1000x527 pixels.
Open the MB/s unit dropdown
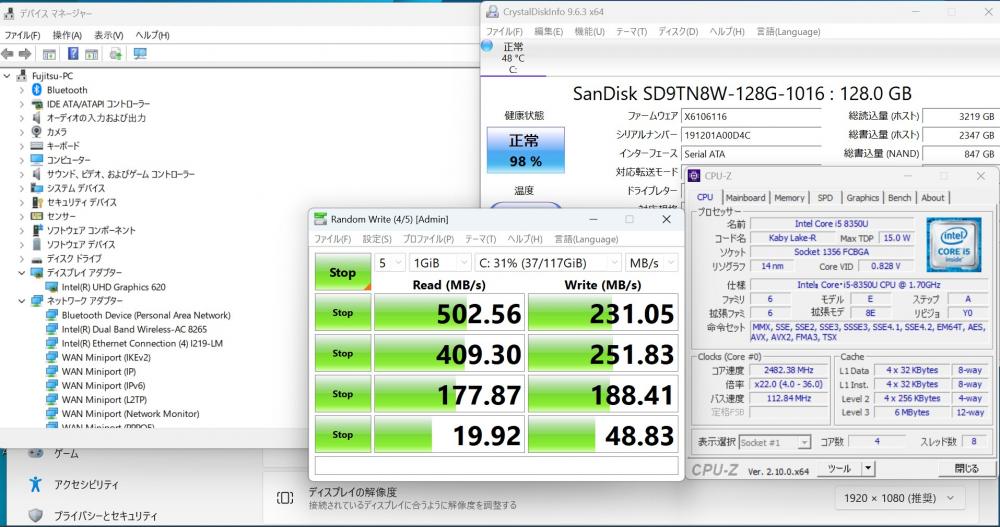(651, 263)
